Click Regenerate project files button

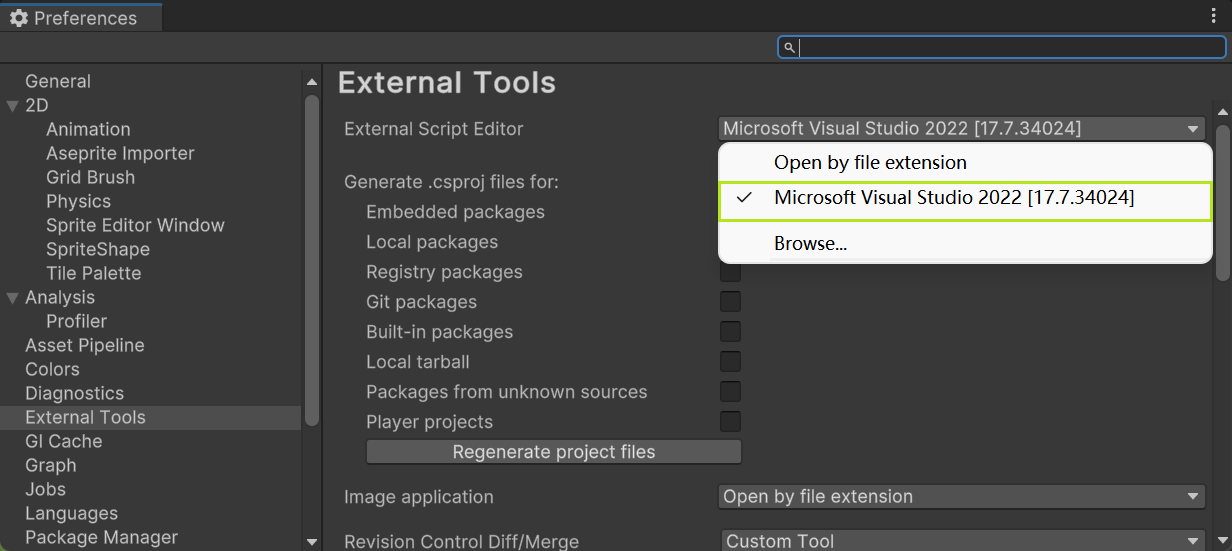pos(554,452)
